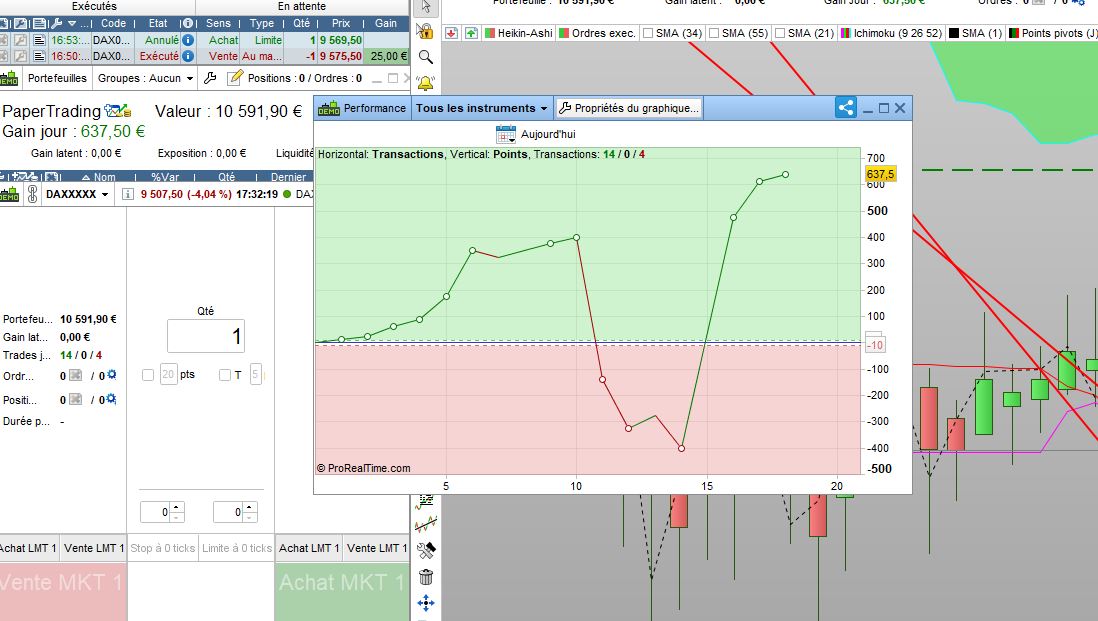The image size is (1098, 621).
Task: Click the hammer and wrench tools icon
Action: coord(426,551)
